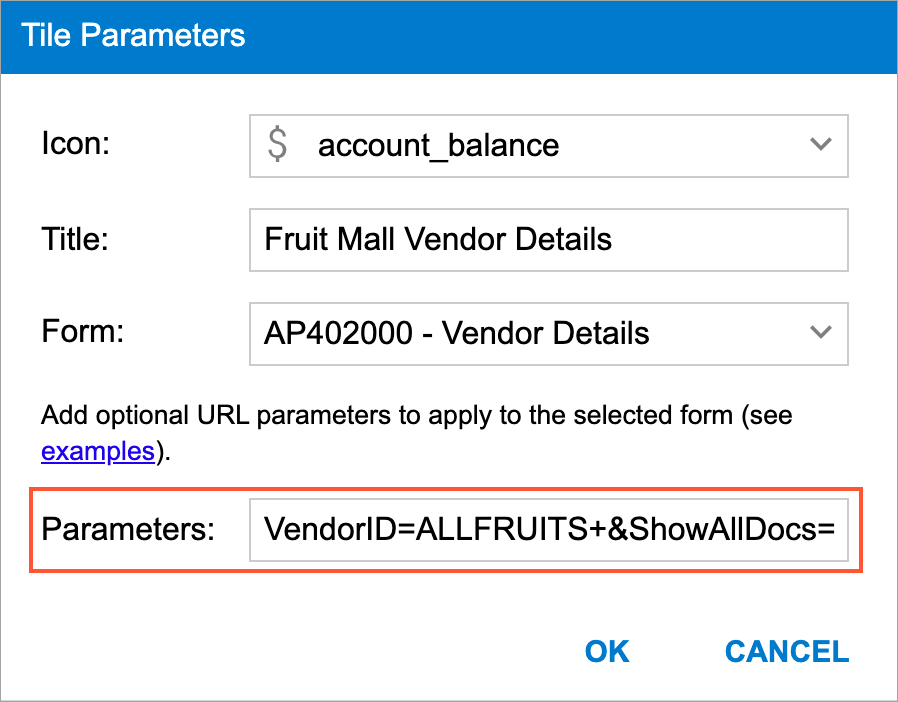898x702 pixels.
Task: Focus the Parameters text box
Action: pyautogui.click(x=548, y=530)
